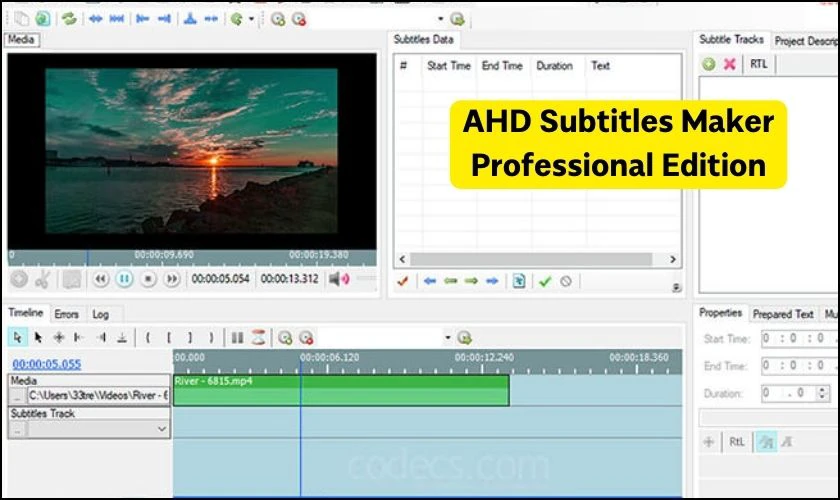
Task: Open the Errors tab
Action: 66,315
